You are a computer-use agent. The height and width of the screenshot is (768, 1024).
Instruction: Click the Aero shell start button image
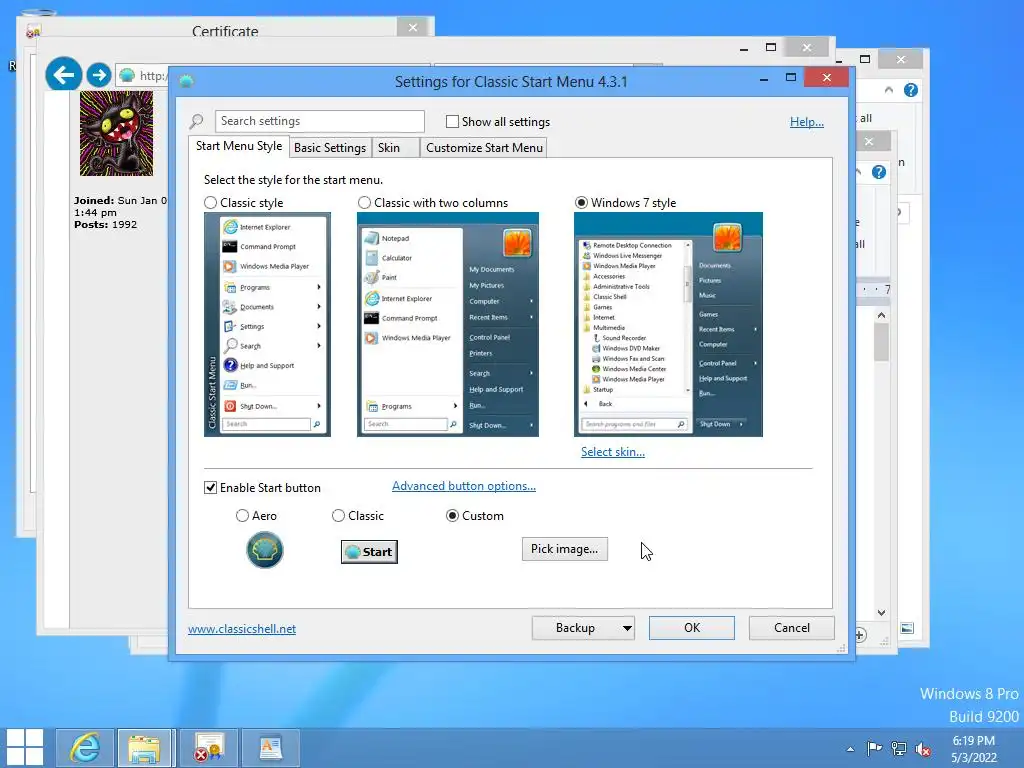264,550
